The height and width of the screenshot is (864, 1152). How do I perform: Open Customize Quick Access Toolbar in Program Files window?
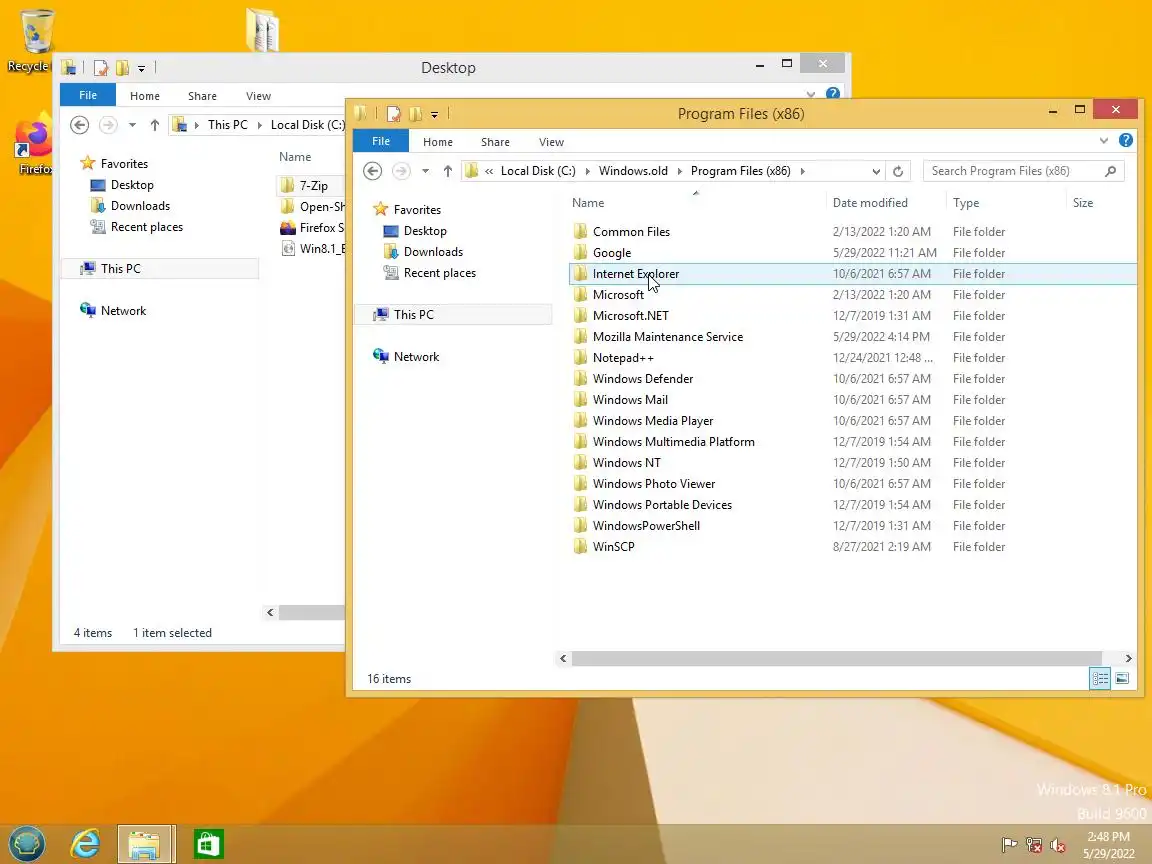click(434, 115)
